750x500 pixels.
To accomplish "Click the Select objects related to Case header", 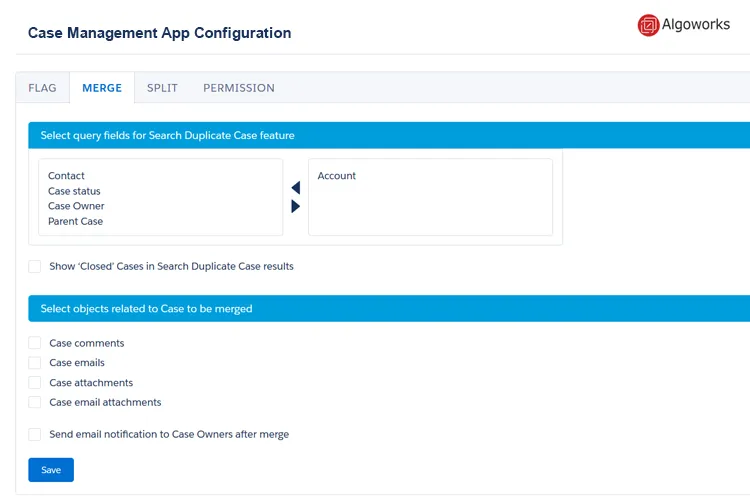I will pyautogui.click(x=389, y=309).
